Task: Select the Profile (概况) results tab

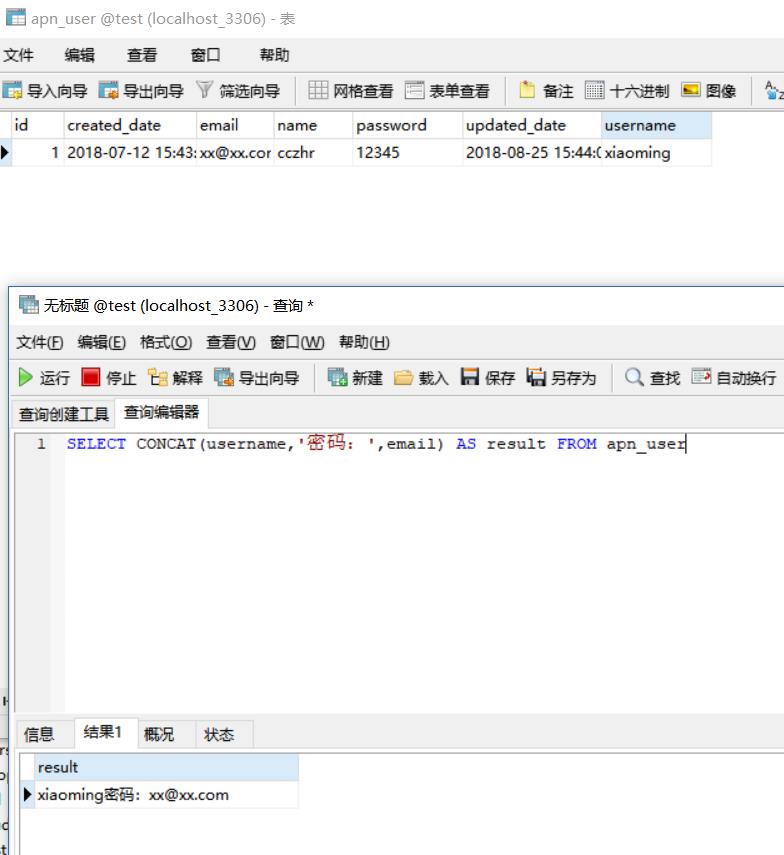Action: [x=159, y=734]
